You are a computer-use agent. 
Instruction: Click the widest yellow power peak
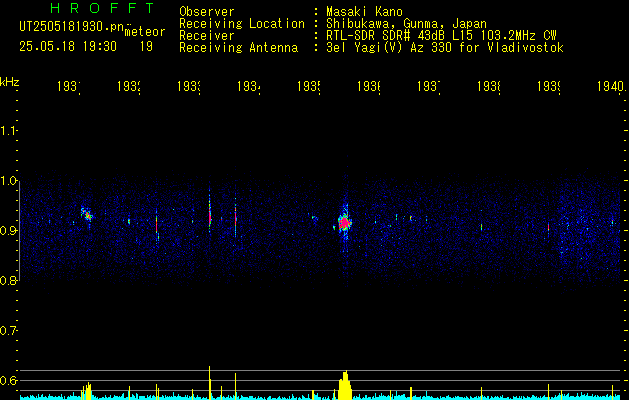(345, 385)
